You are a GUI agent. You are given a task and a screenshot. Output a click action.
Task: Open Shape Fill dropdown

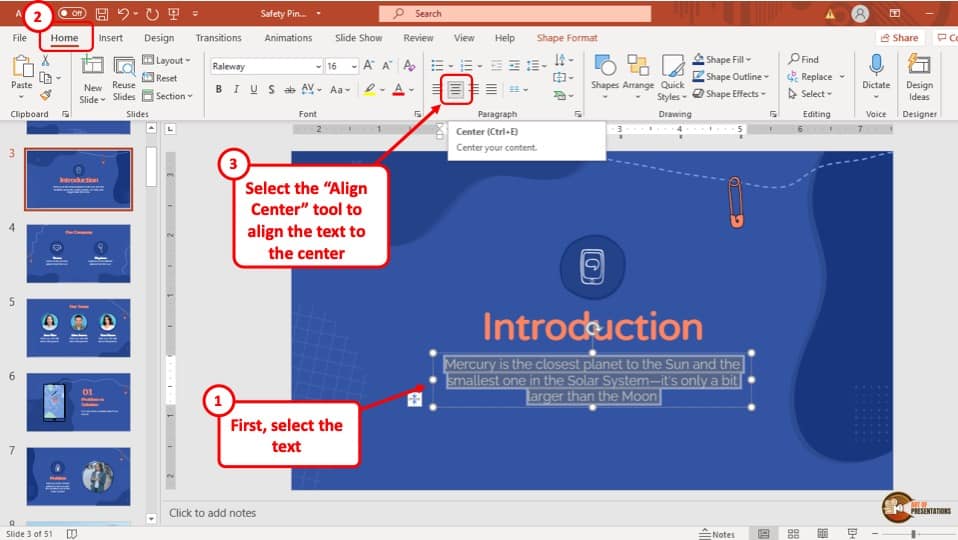(722, 59)
